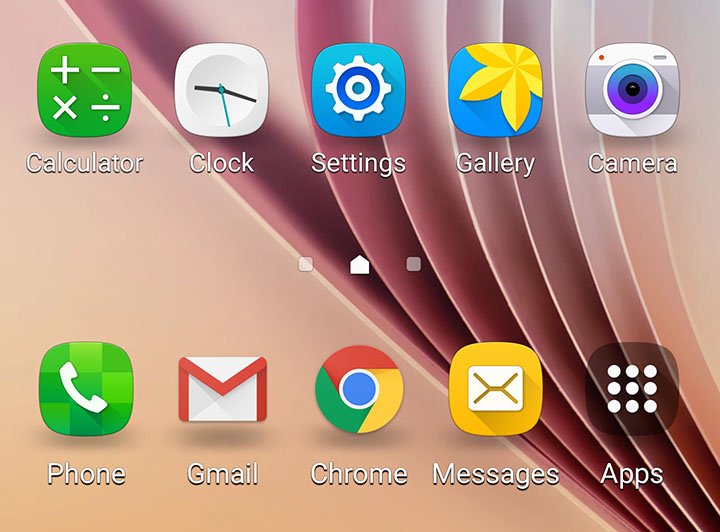720x532 pixels.
Task: Tap the "Chrome" label text
Action: click(359, 474)
